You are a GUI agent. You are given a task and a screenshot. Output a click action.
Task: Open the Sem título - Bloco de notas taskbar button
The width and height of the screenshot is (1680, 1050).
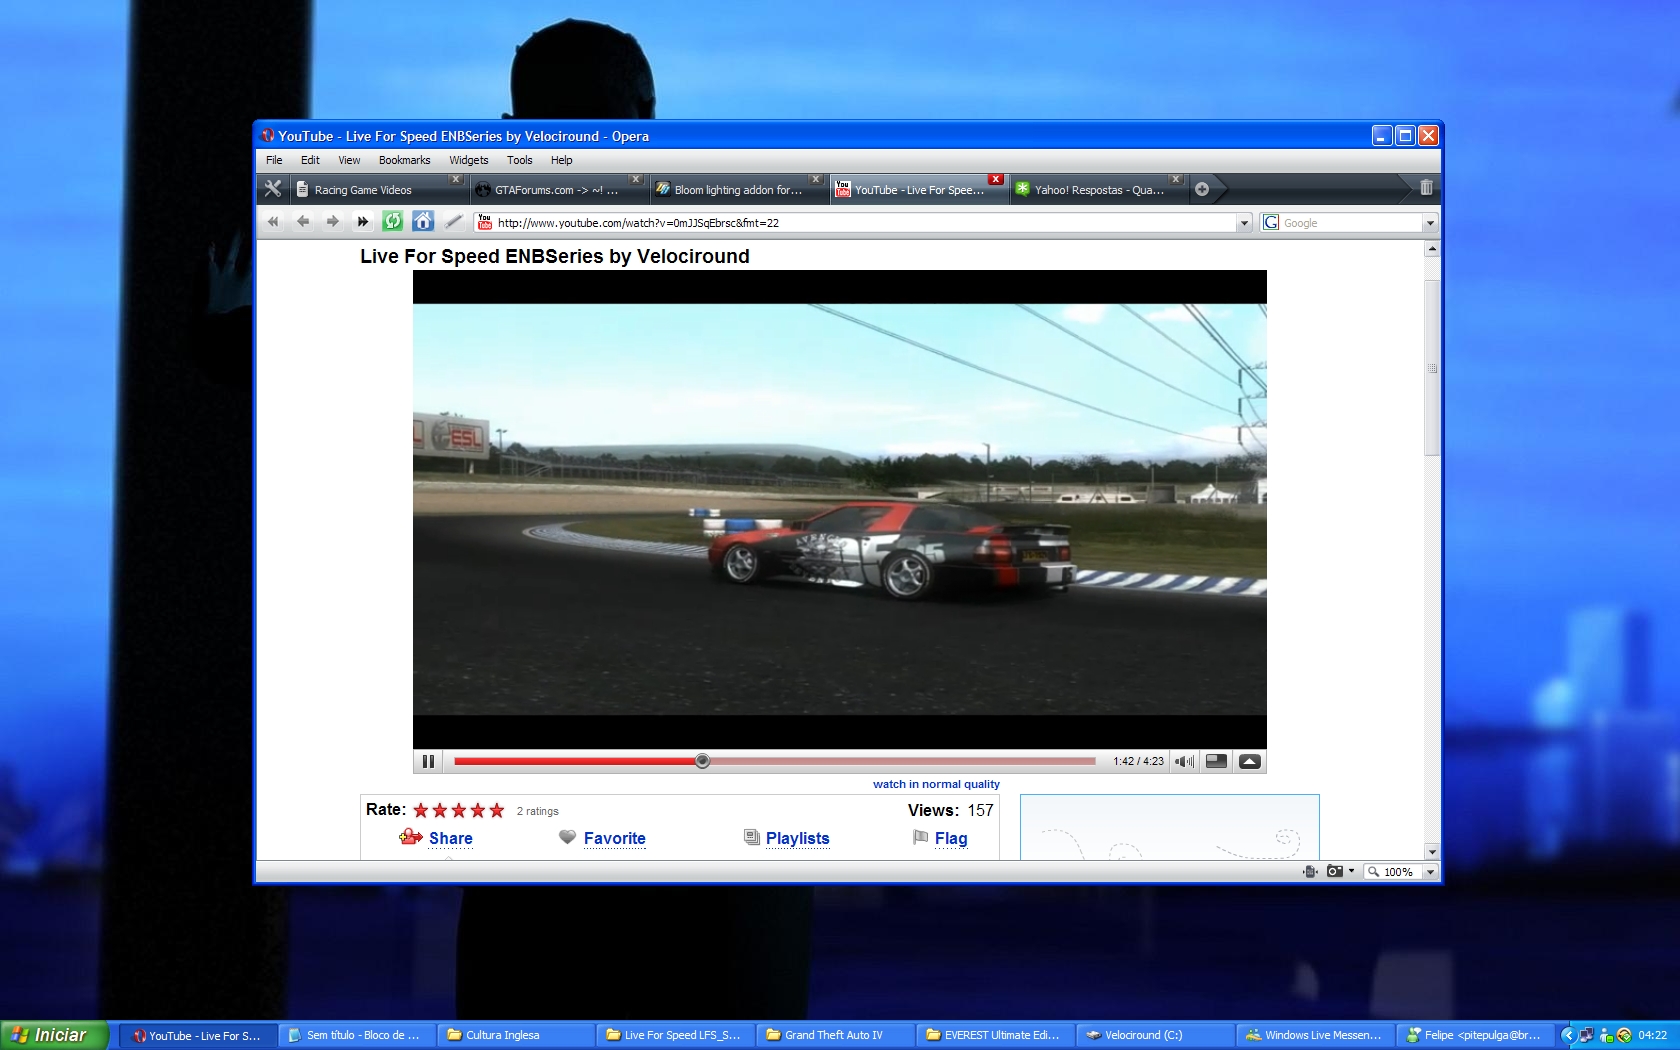coord(356,1036)
